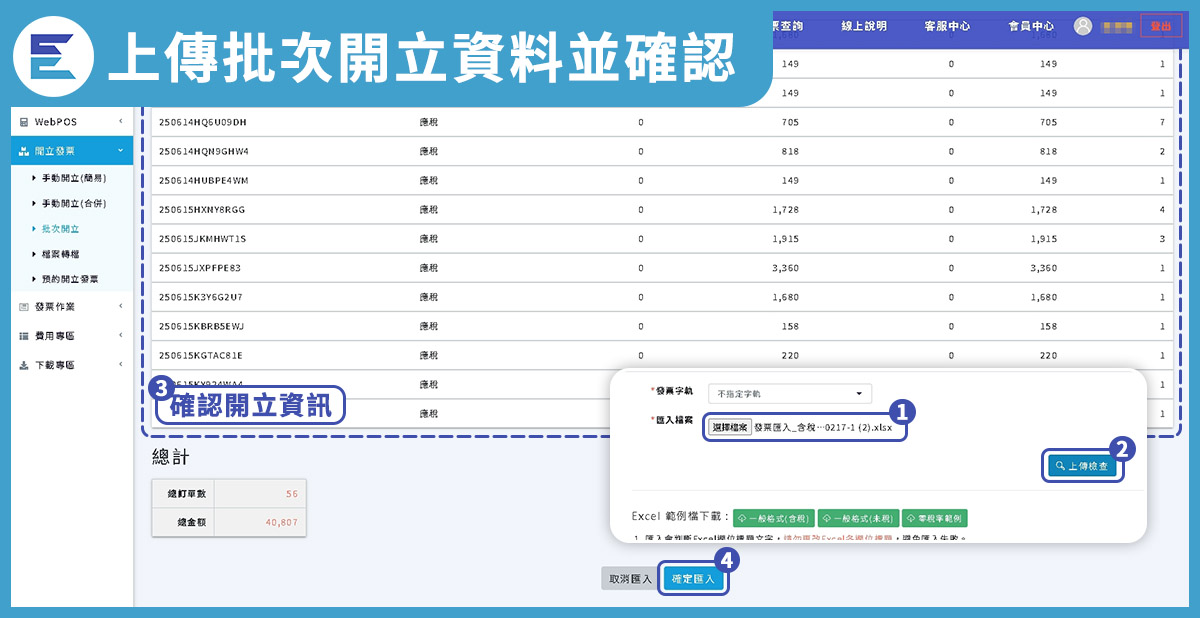1200x618 pixels.
Task: Open 客服中心 from the top navigation
Action: click(947, 27)
